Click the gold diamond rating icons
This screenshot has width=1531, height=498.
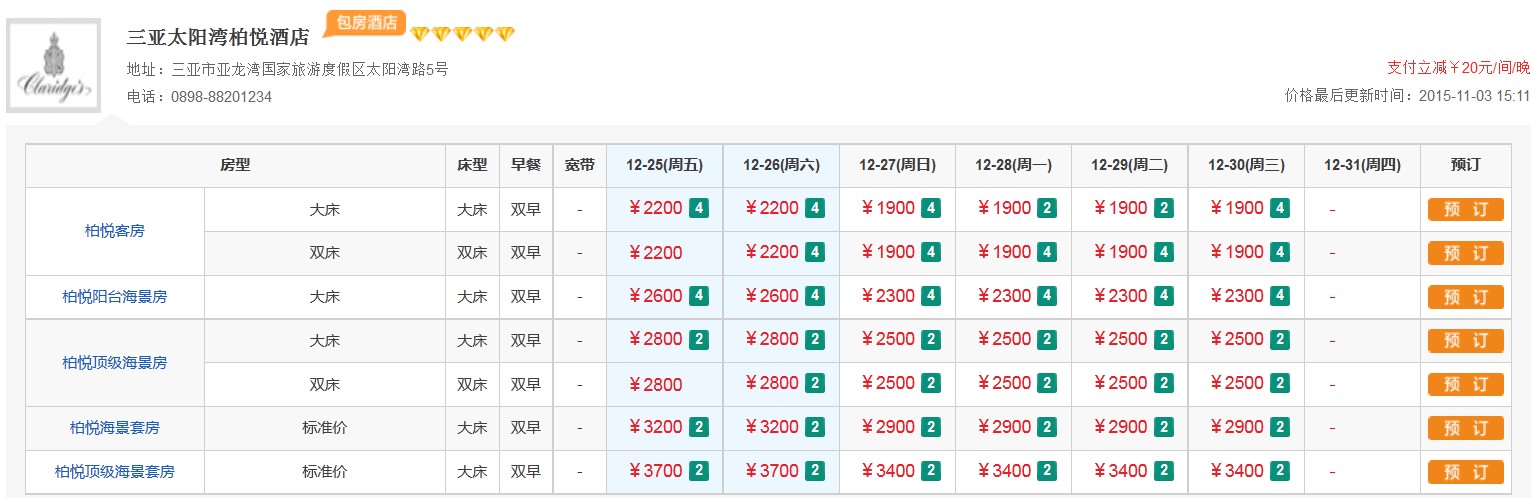click(x=462, y=35)
